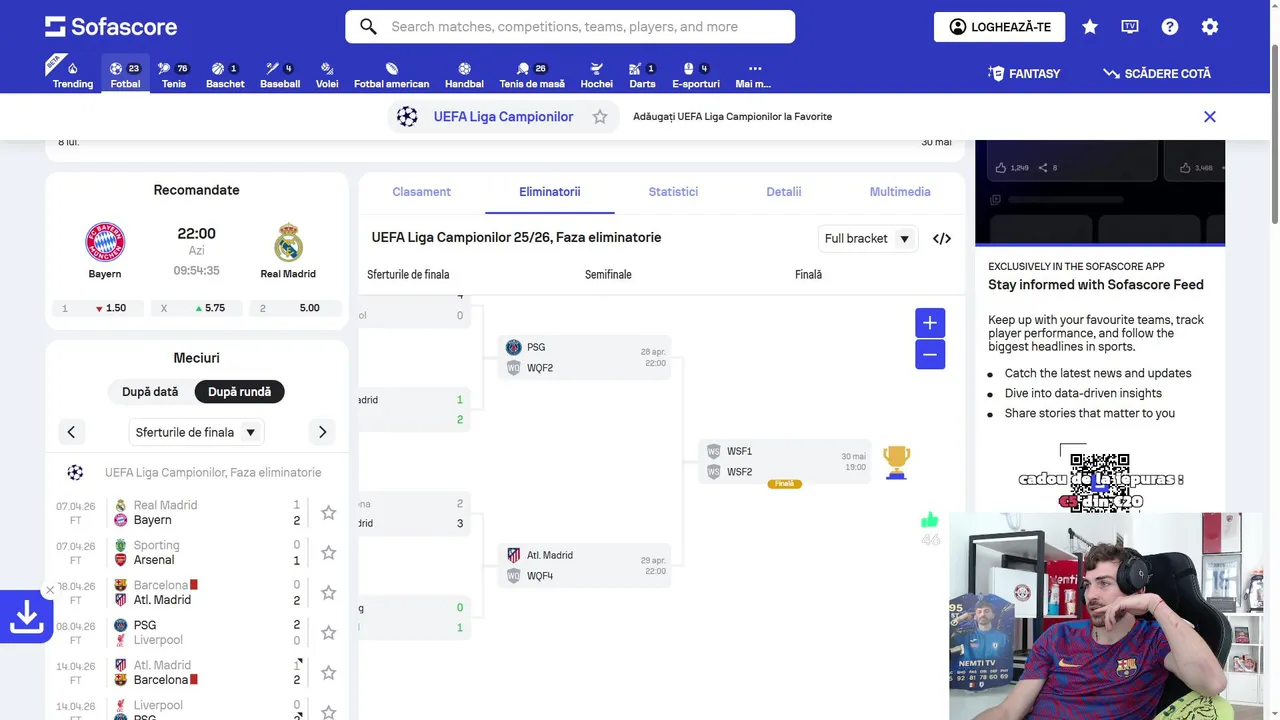Favorite Atl. Madrid vs Barcelona 14.04 match
This screenshot has width=1280, height=720.
pyautogui.click(x=329, y=672)
